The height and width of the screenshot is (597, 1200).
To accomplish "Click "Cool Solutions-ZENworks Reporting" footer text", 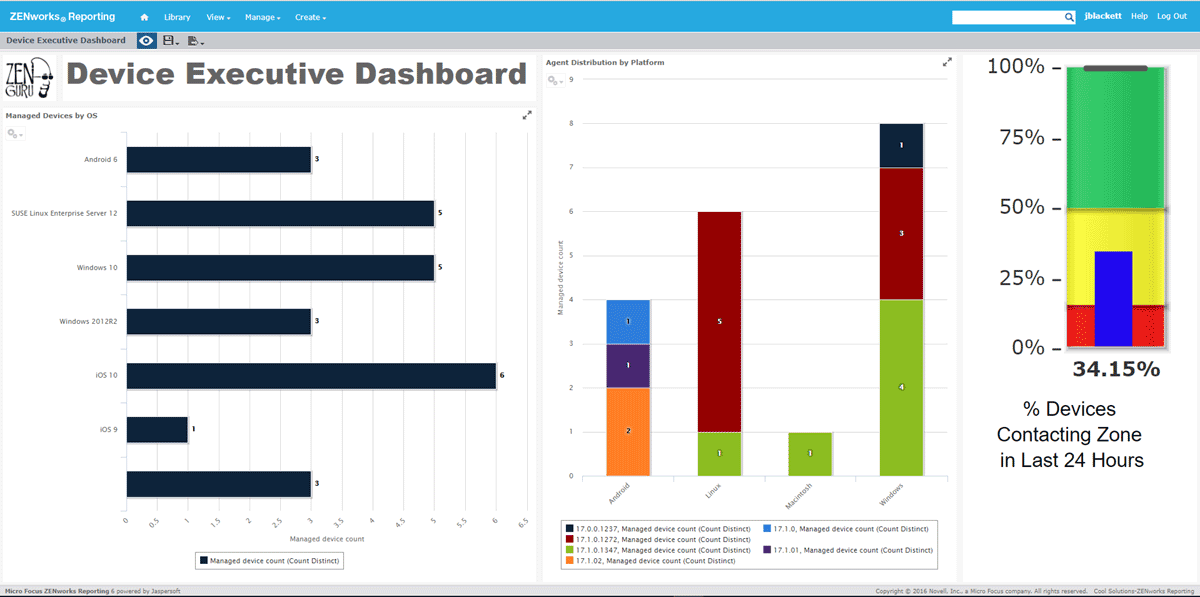I will click(x=1144, y=591).
